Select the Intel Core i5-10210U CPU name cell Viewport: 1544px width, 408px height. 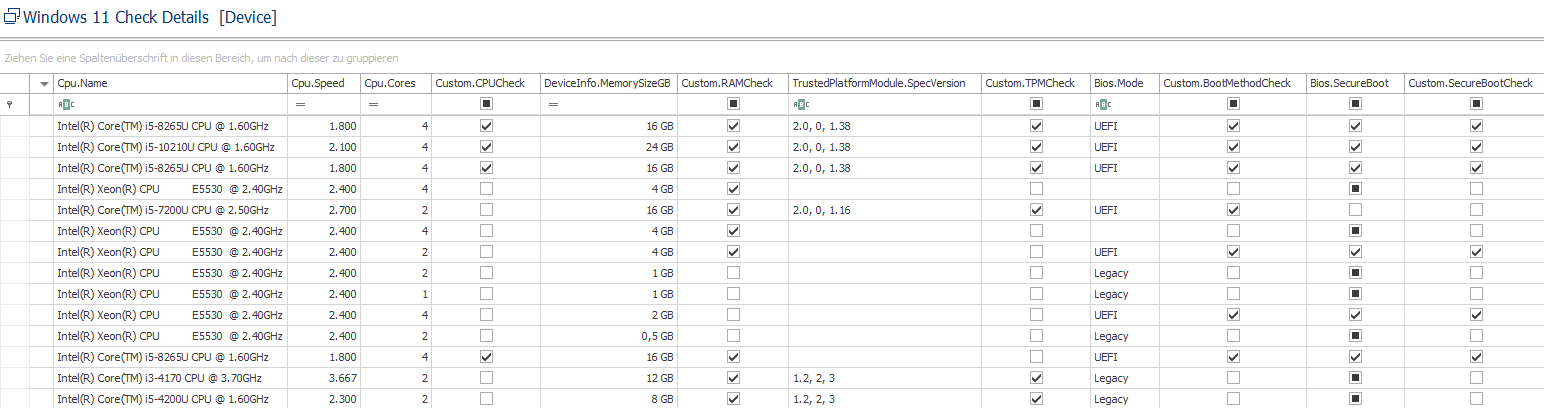(170, 147)
